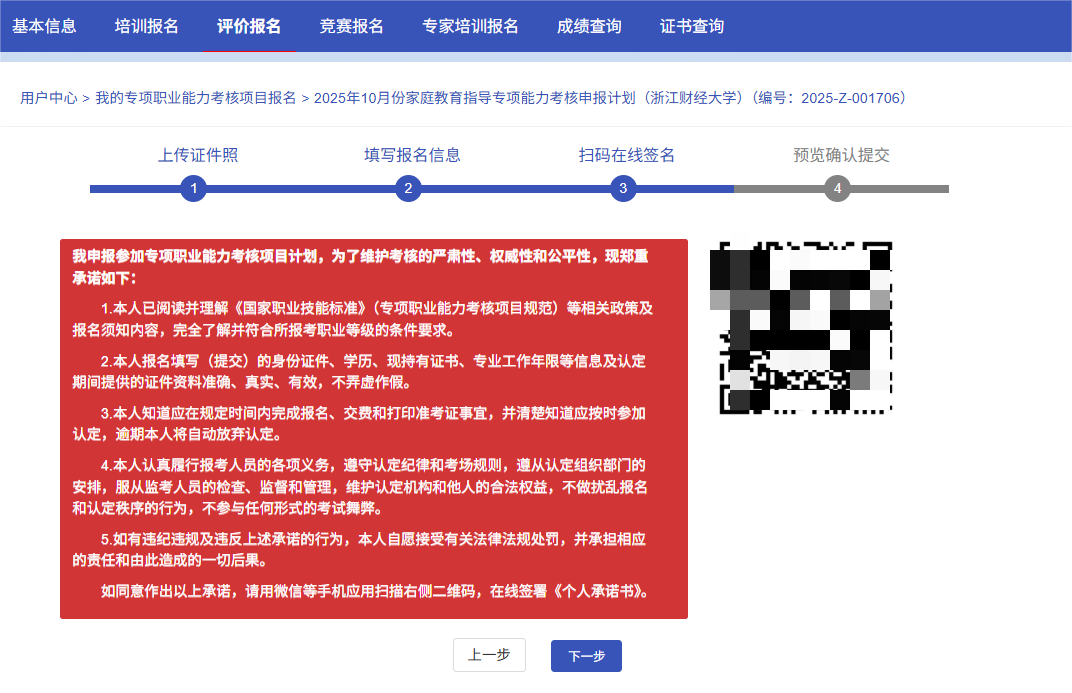
Task: Click step 1 circle in the progress bar
Action: [193, 188]
